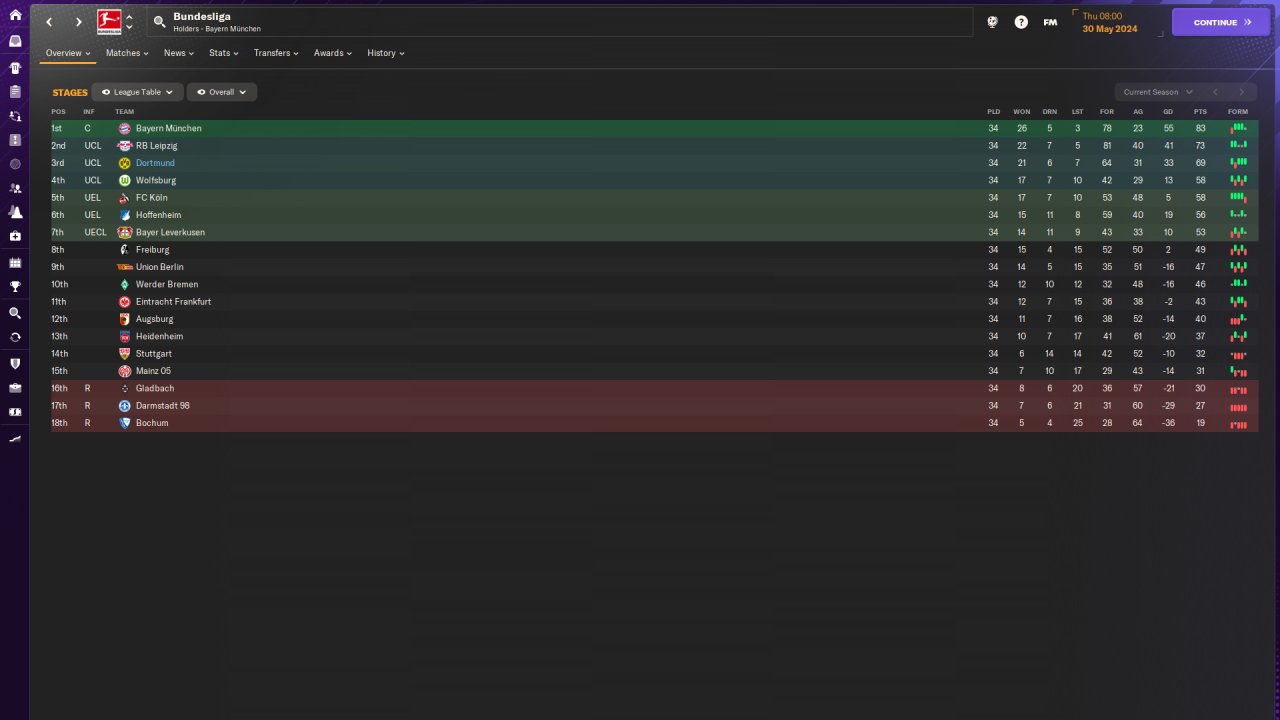The image size is (1280, 720).
Task: Open the Hoffenheim team link
Action: [159, 215]
